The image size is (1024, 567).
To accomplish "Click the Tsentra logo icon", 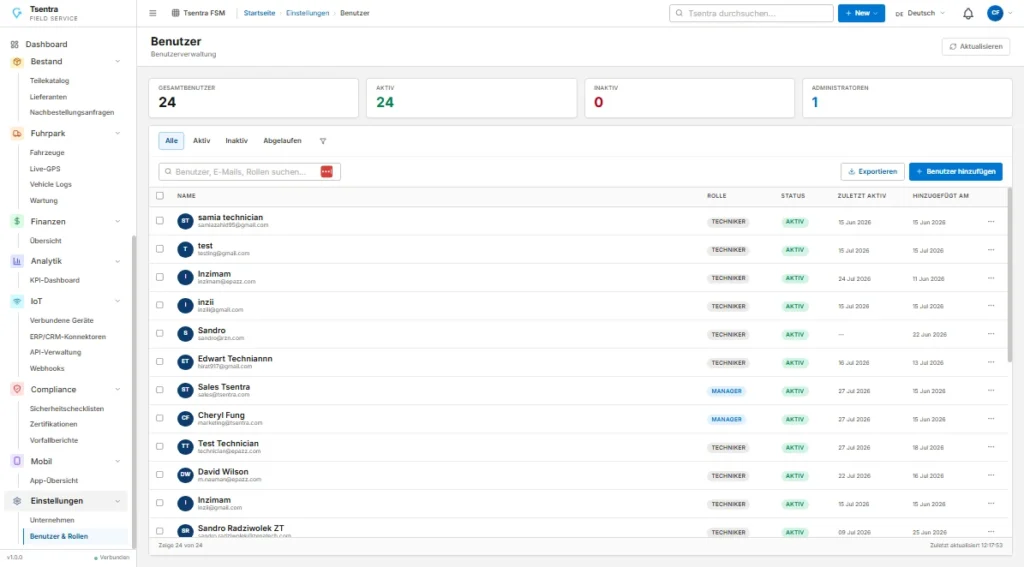I will coord(17,13).
